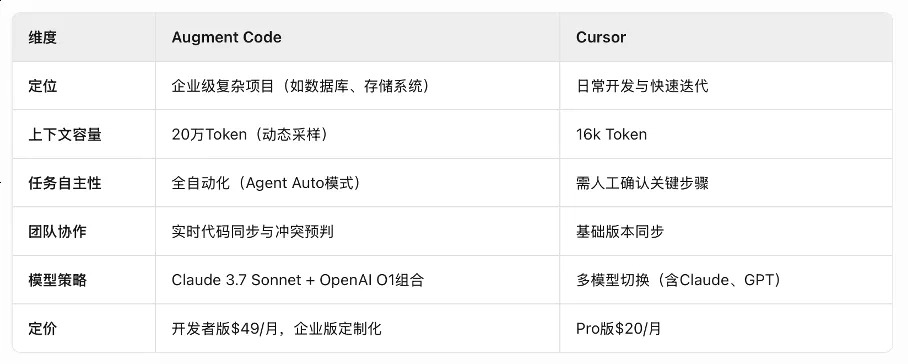The height and width of the screenshot is (364, 908).
Task: Select the 基础版本同步 cell
Action: pos(620,231)
